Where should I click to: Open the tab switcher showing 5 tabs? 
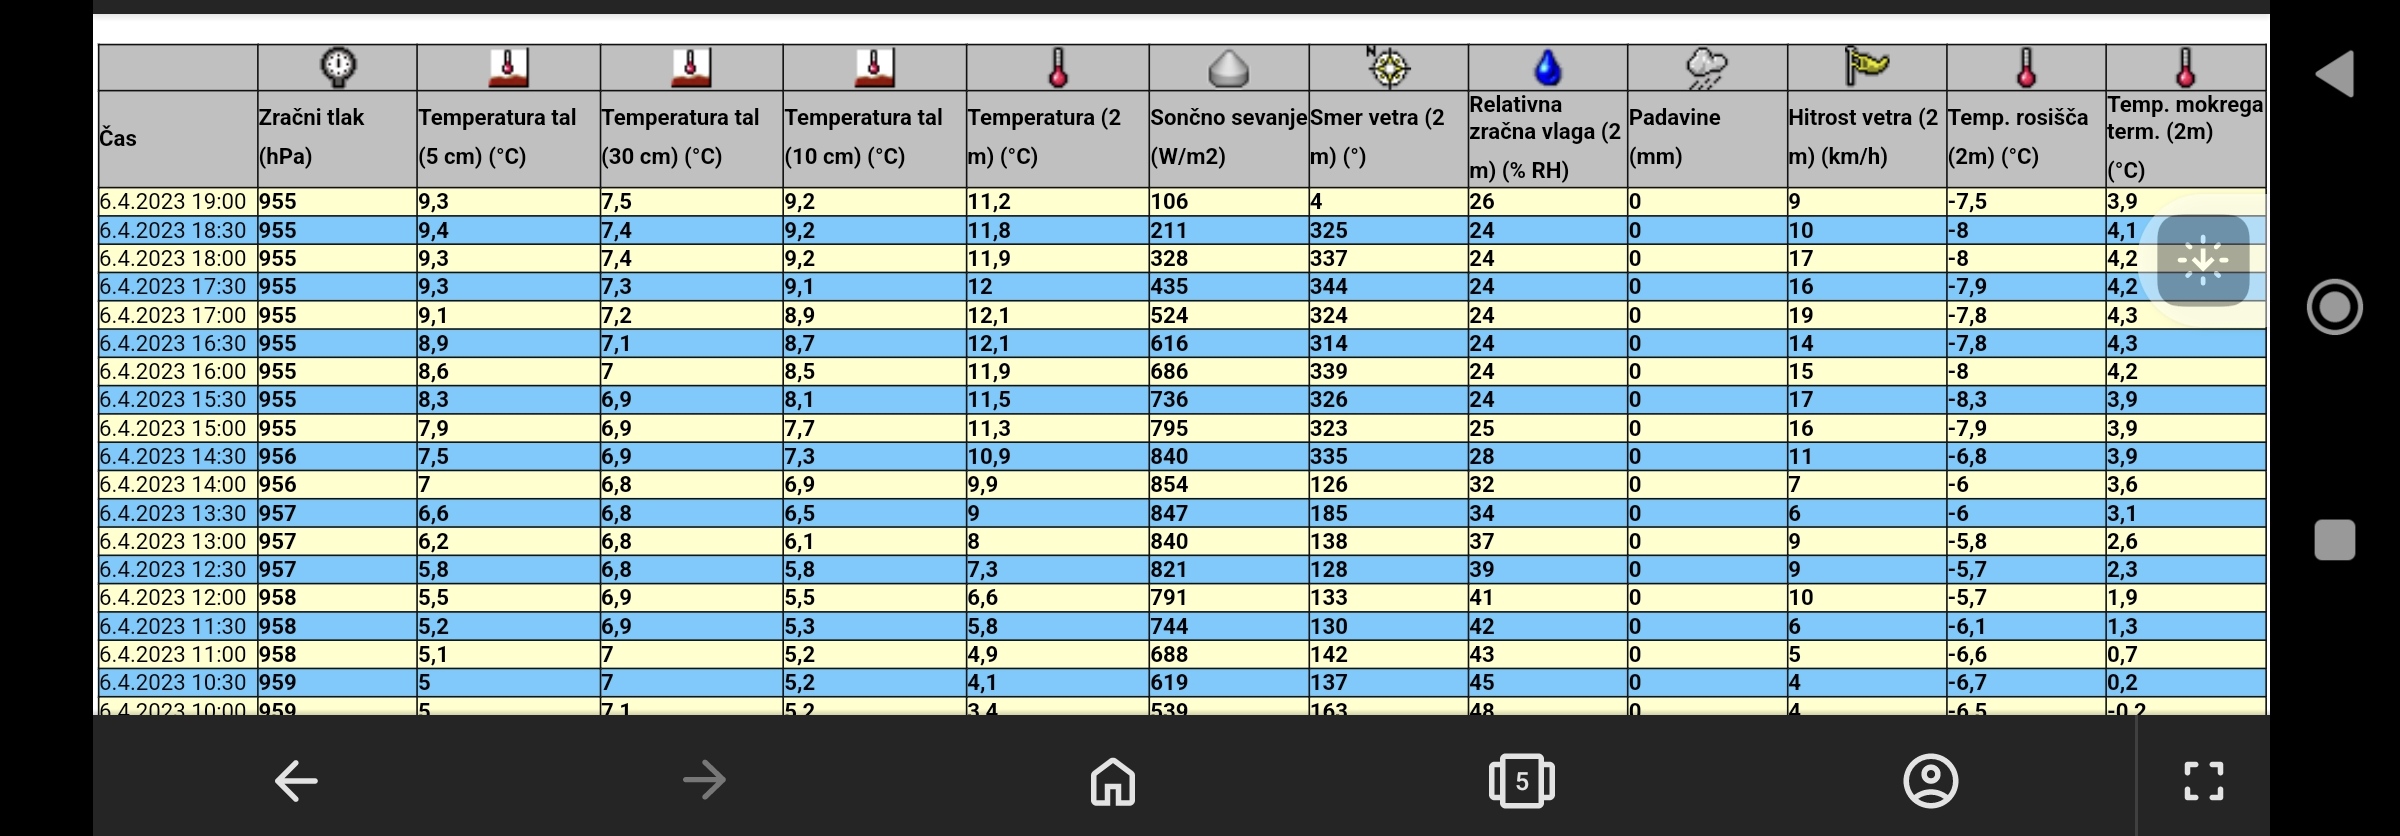[x=1521, y=780]
